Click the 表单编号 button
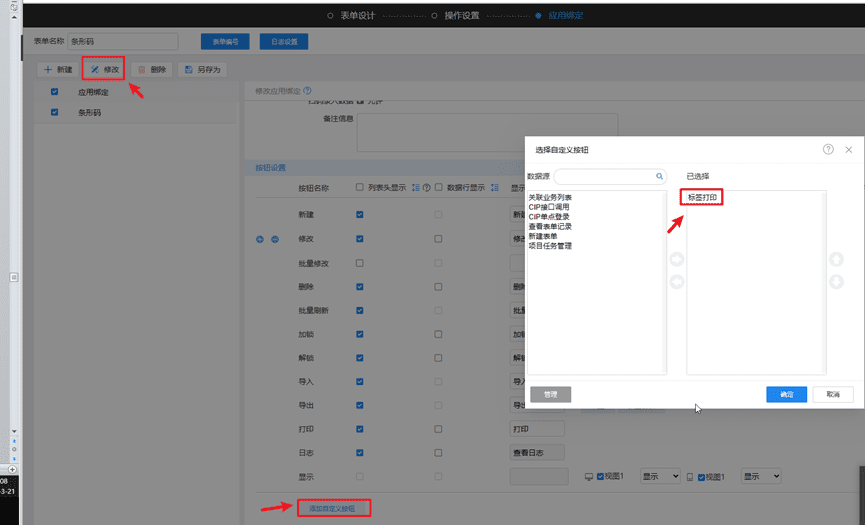Screen dimensions: 865x525 click(225, 41)
